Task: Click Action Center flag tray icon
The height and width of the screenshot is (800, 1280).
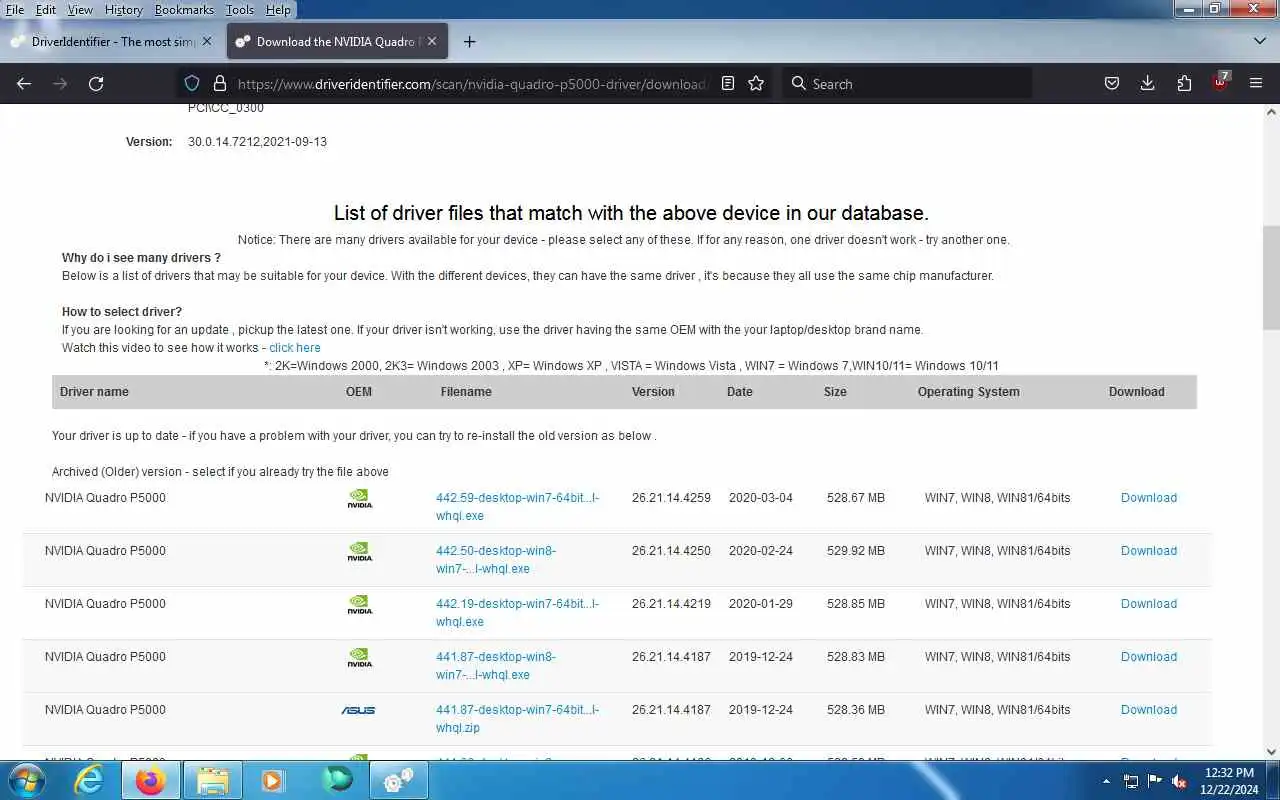Action: [x=1155, y=781]
